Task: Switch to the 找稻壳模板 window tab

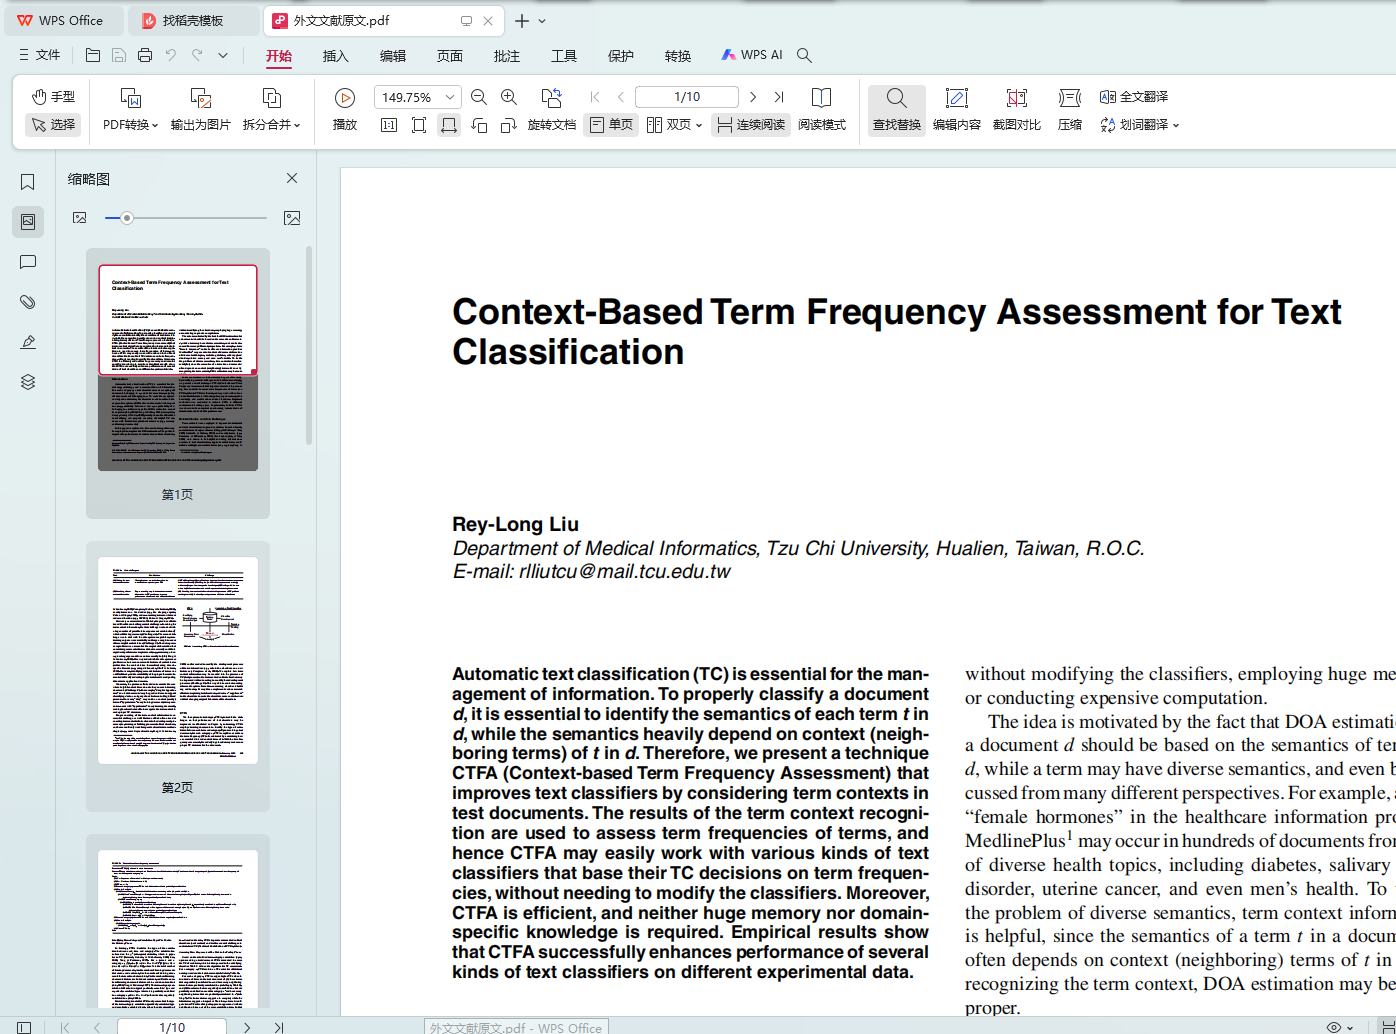Action: (194, 20)
